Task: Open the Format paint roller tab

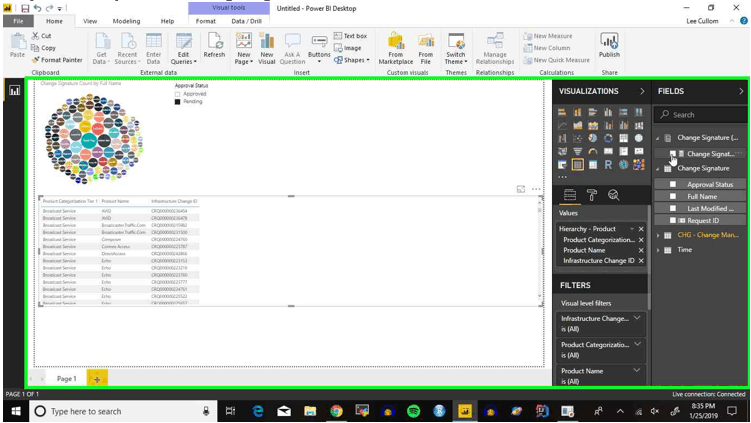Action: 592,195
